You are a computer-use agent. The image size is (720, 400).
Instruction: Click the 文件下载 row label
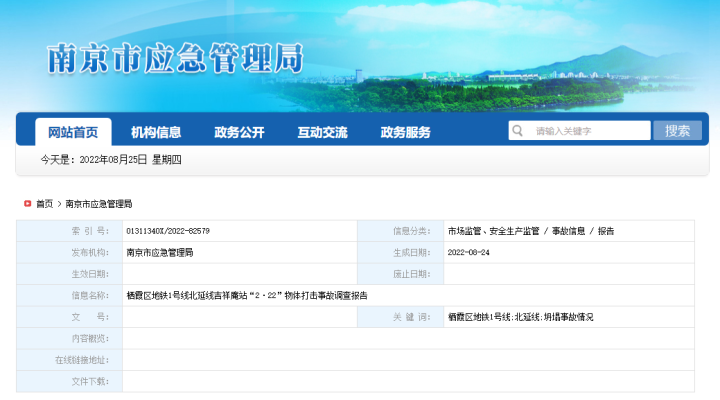[x=88, y=381]
